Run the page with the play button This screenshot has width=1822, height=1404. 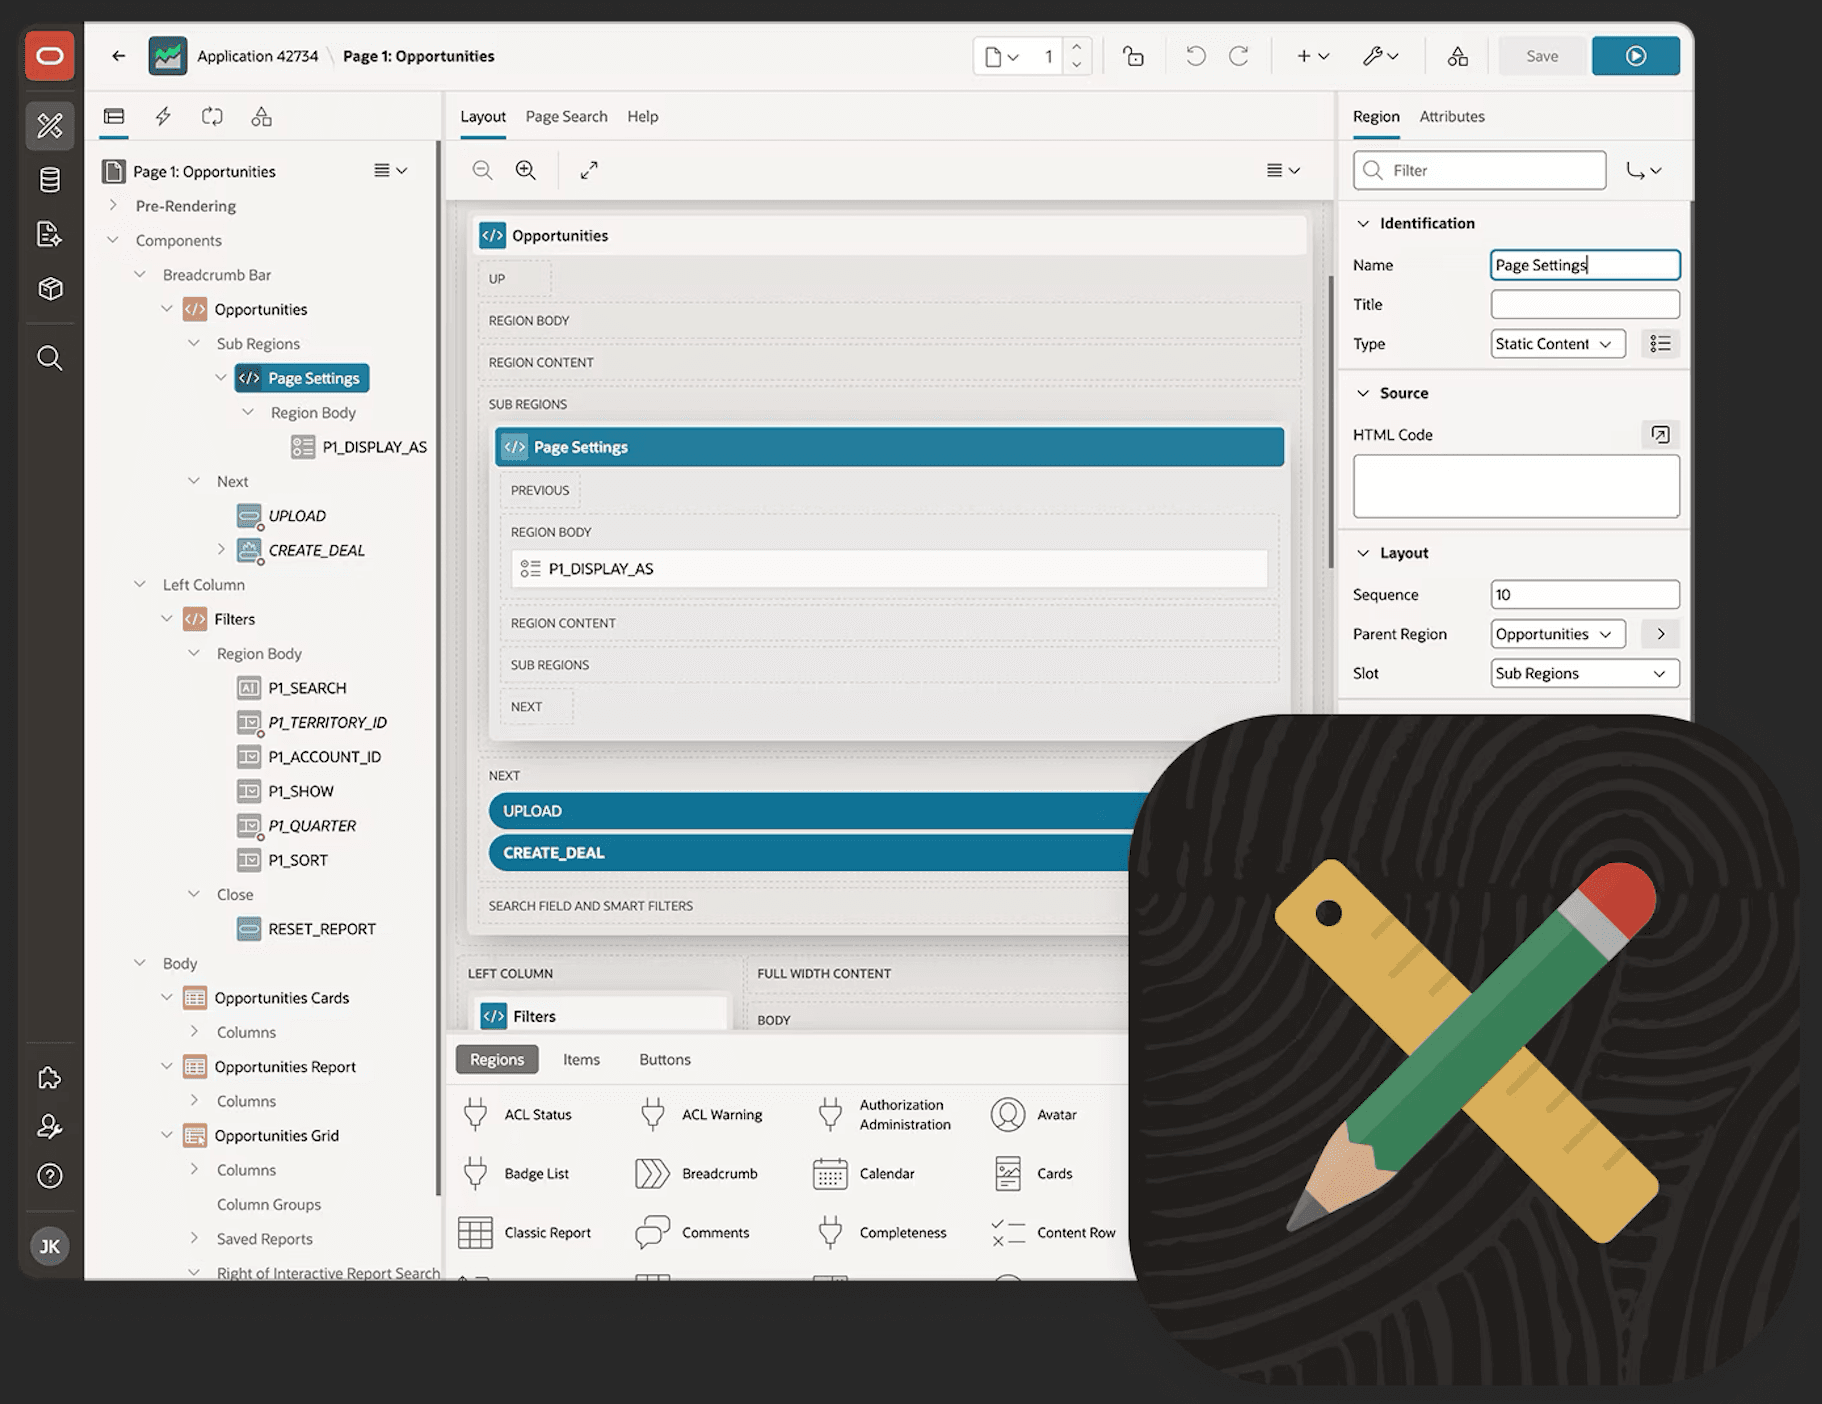coord(1635,56)
